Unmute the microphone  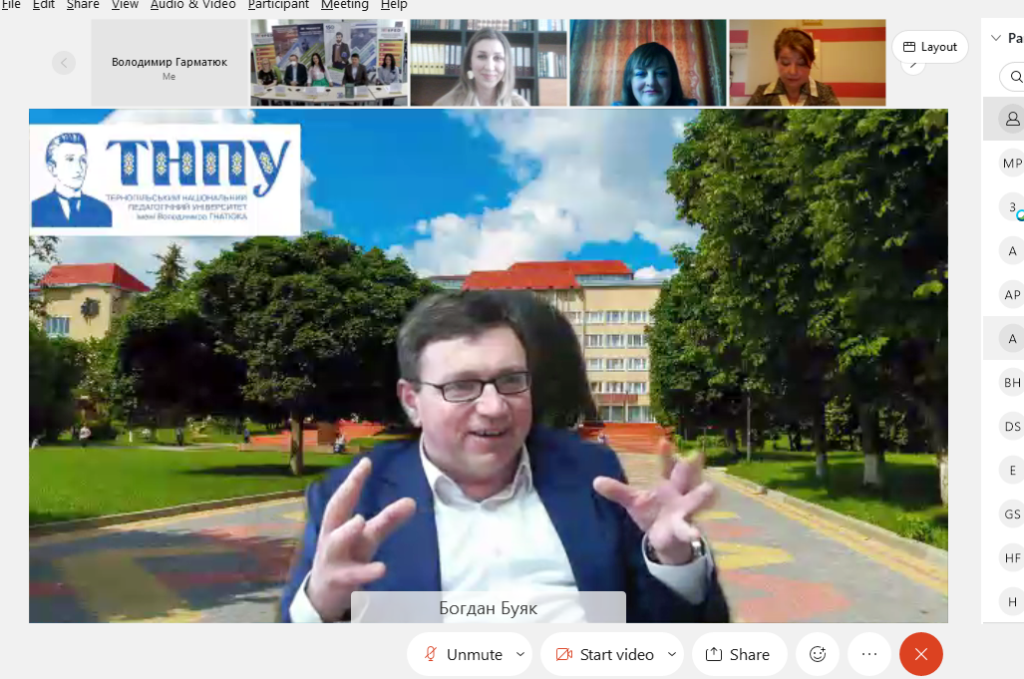click(463, 654)
